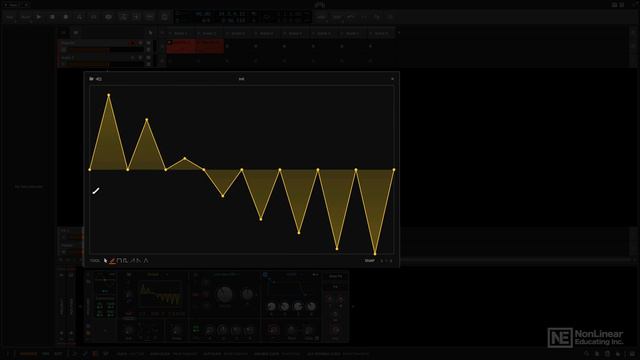Select the fourth downward dip curve point
The image size is (640, 360).
(337, 249)
